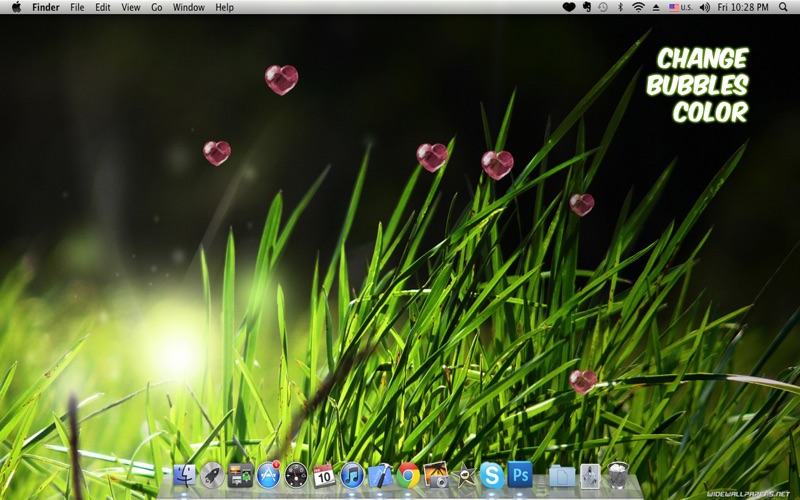Open the Window menu
This screenshot has height=500, width=800.
(x=189, y=7)
